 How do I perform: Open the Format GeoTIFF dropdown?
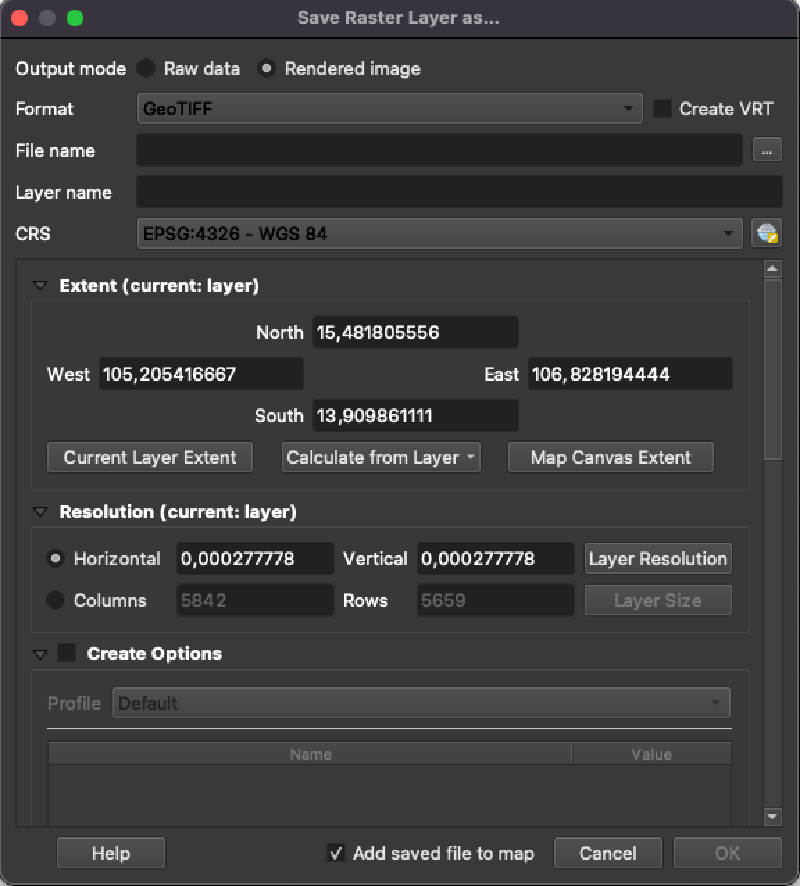tap(389, 109)
